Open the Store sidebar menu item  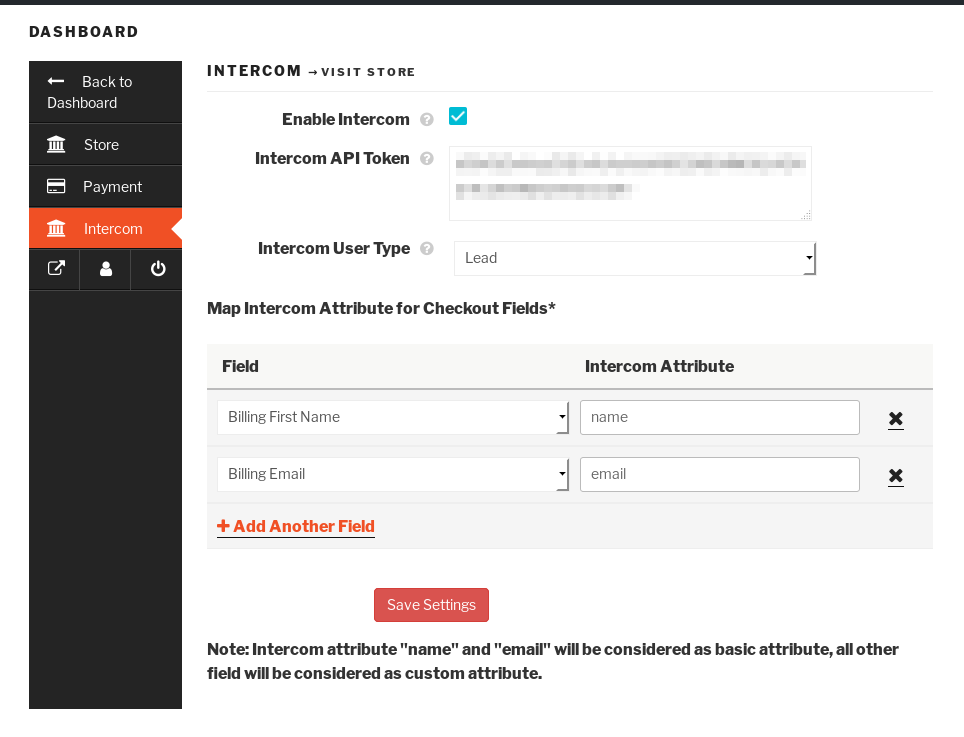coord(105,144)
